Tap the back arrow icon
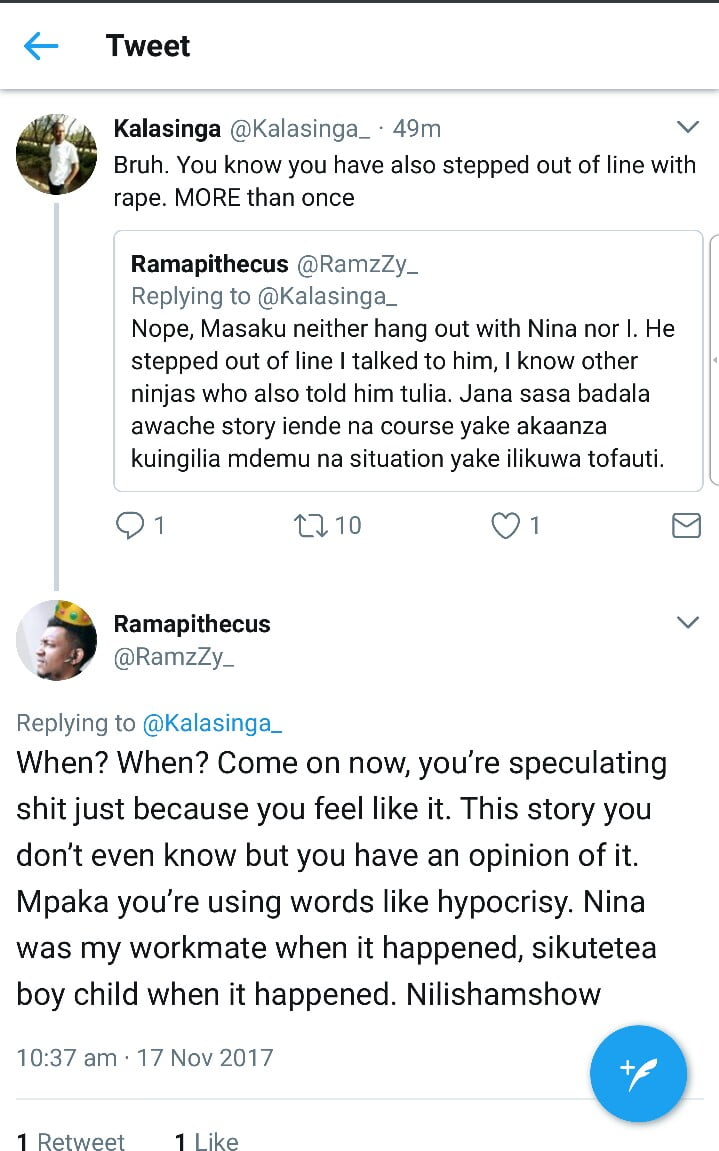Screen dimensions: 719x1151 [x=41, y=46]
